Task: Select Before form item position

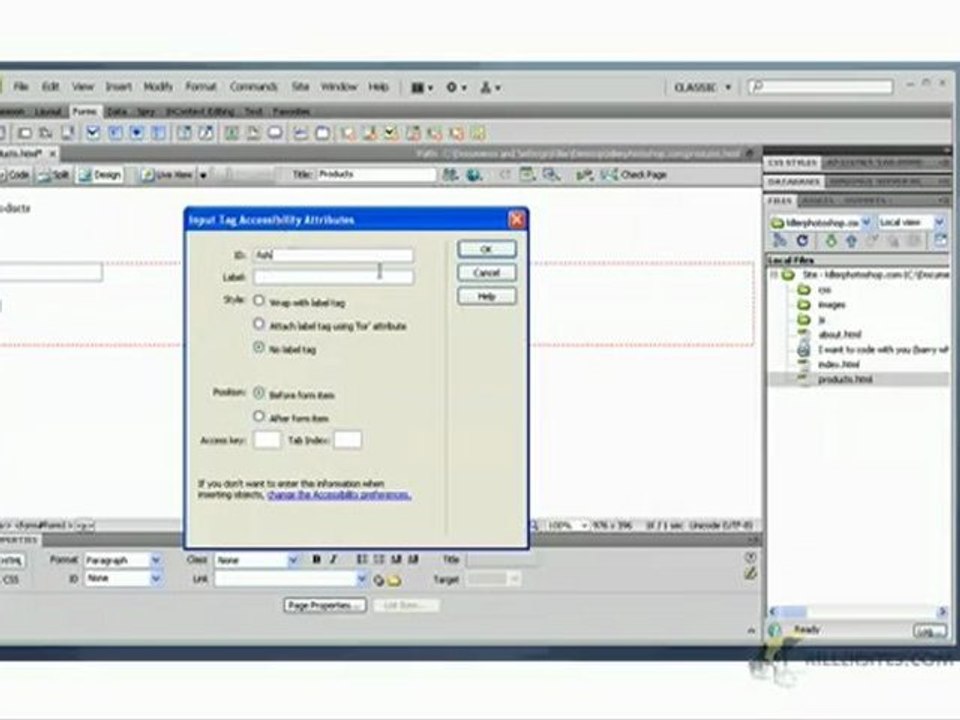Action: (x=259, y=393)
